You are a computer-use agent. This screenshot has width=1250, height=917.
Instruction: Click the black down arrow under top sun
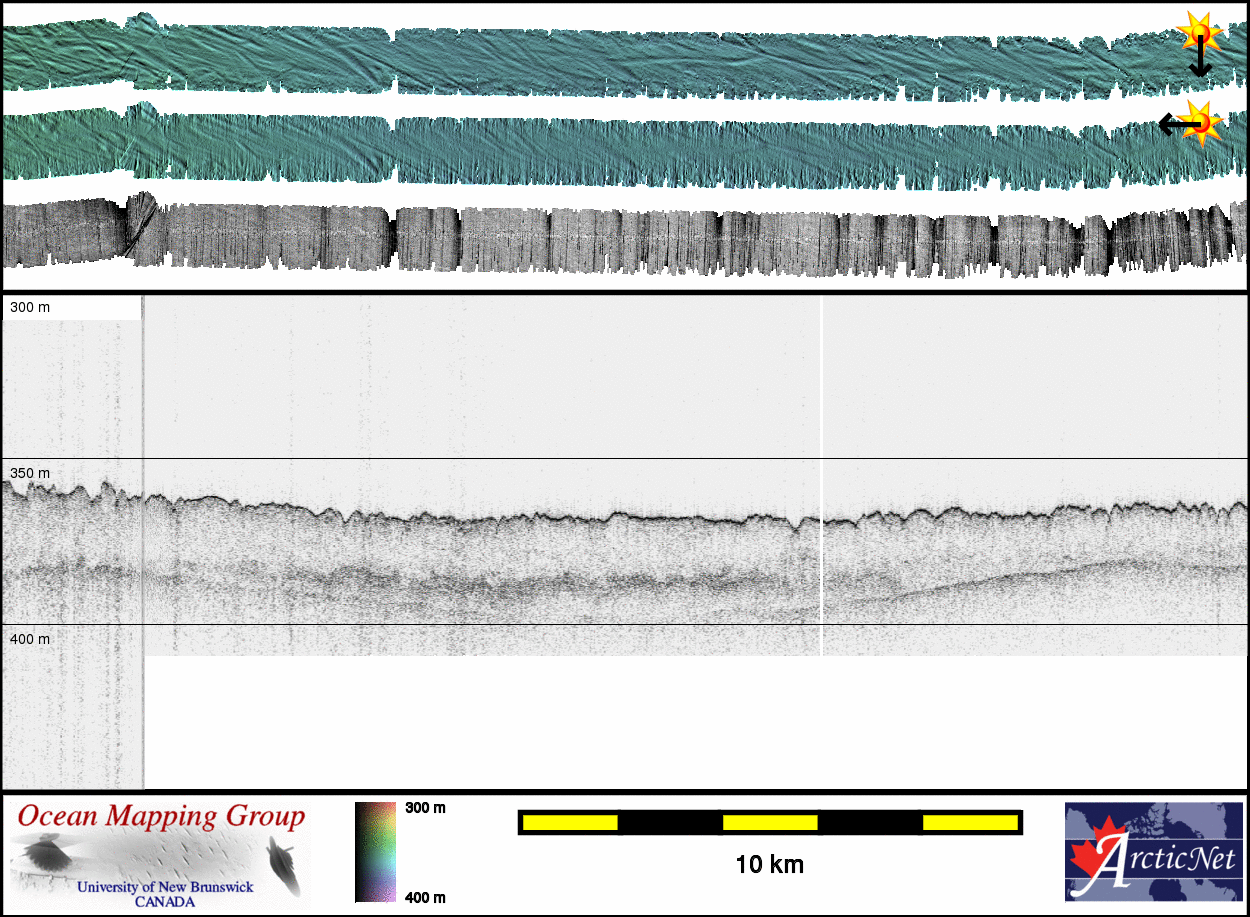1199,62
